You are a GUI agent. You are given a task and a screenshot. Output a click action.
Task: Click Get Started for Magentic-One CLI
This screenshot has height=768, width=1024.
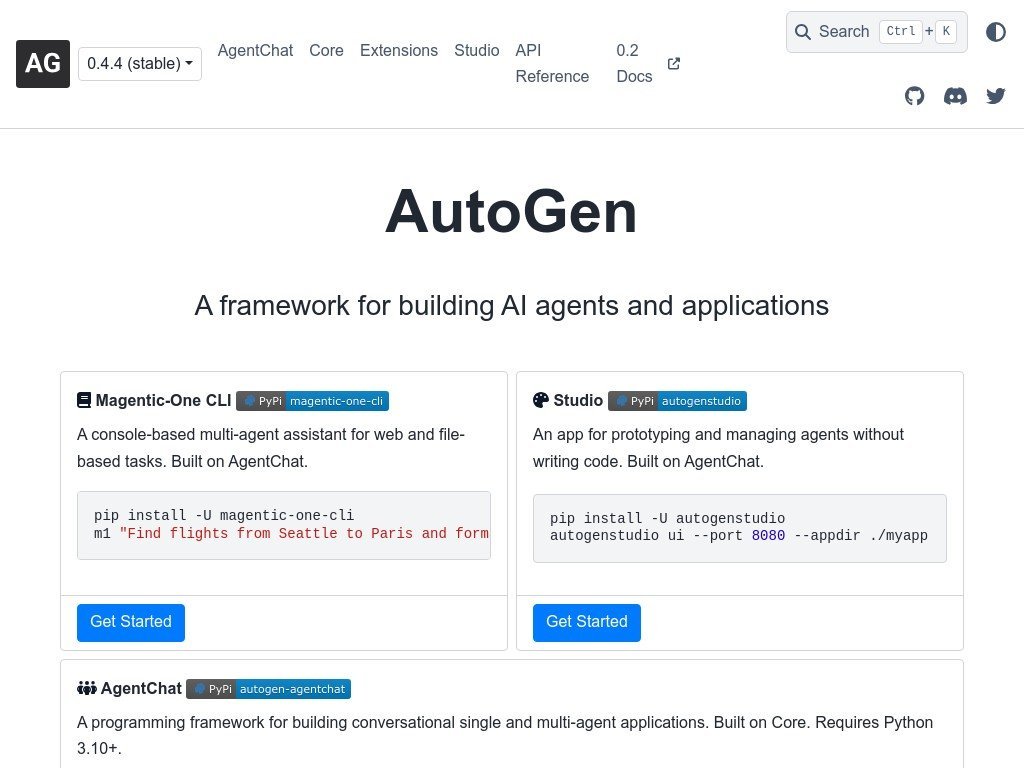[x=131, y=622]
